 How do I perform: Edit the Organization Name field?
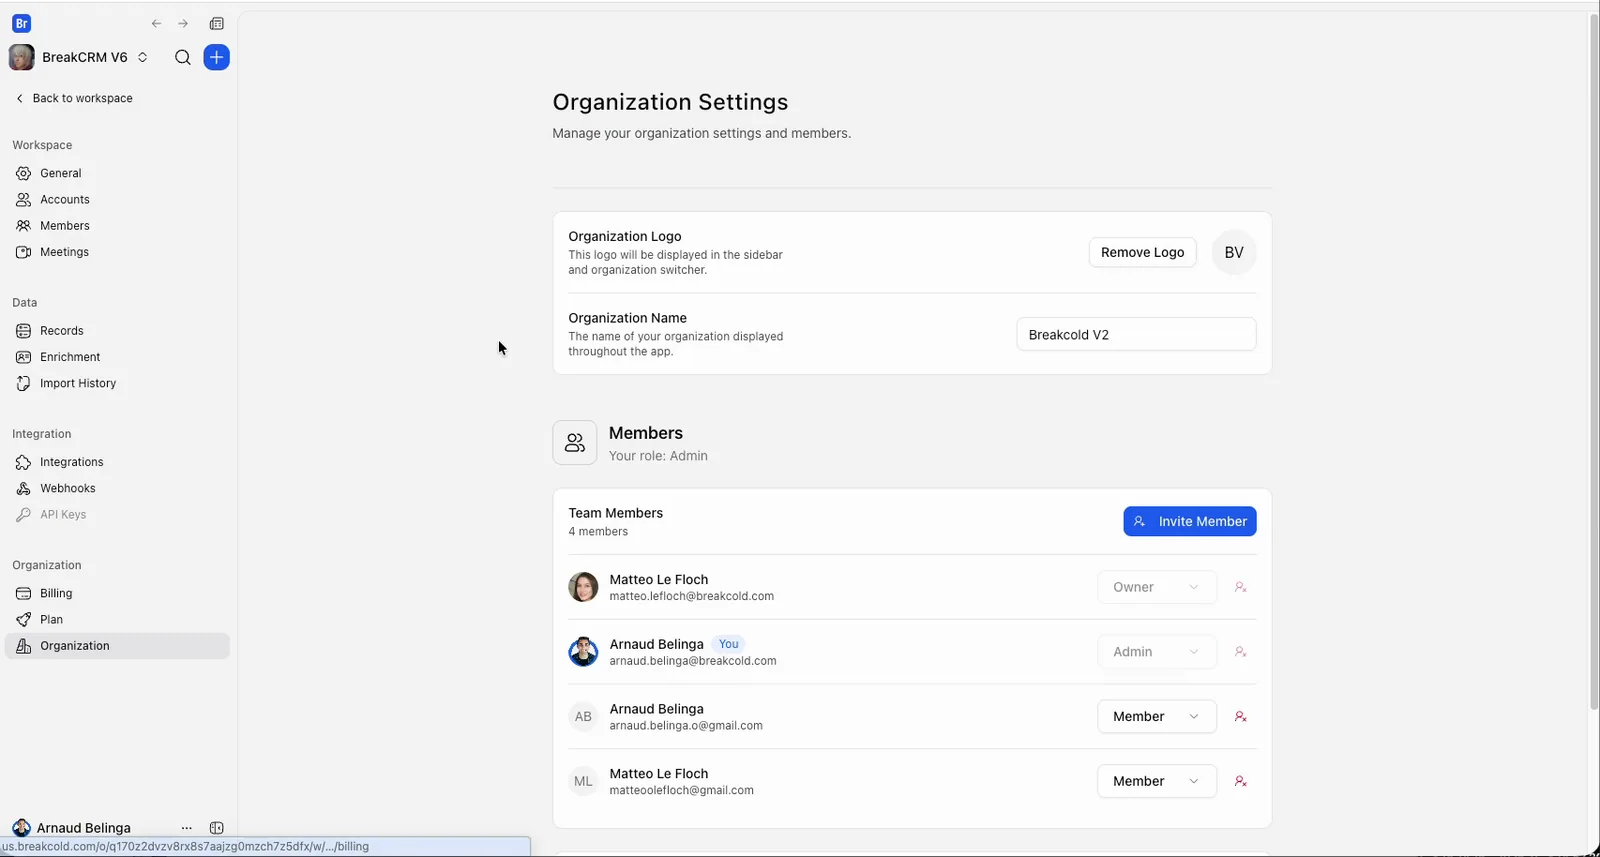click(1136, 335)
